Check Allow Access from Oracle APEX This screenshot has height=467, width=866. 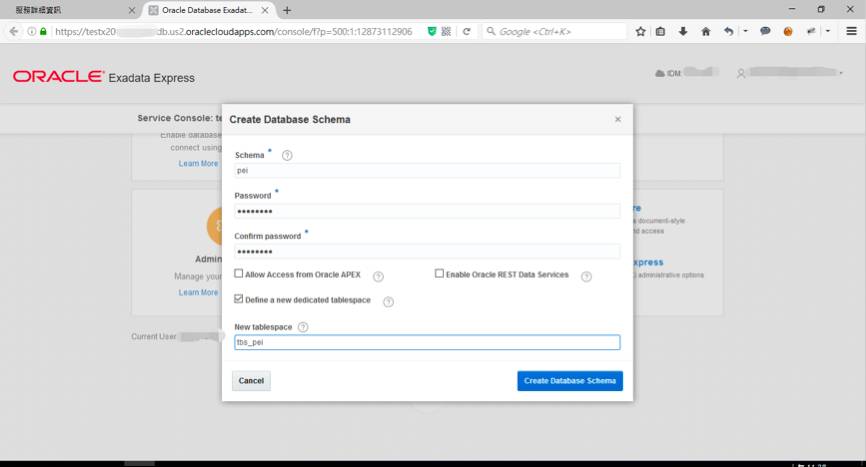(239, 274)
